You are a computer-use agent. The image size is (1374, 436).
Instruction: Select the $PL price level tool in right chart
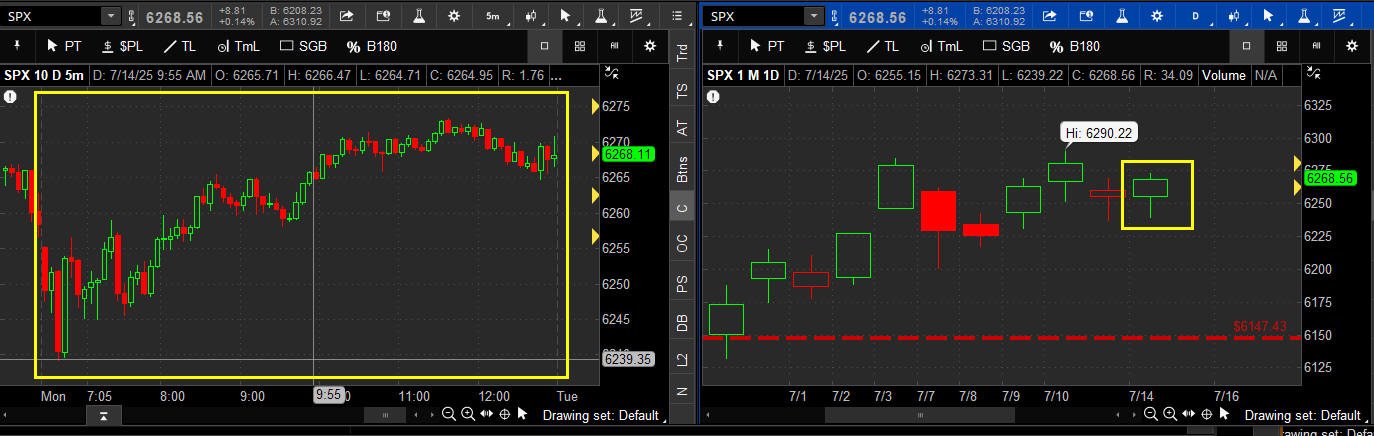click(823, 46)
